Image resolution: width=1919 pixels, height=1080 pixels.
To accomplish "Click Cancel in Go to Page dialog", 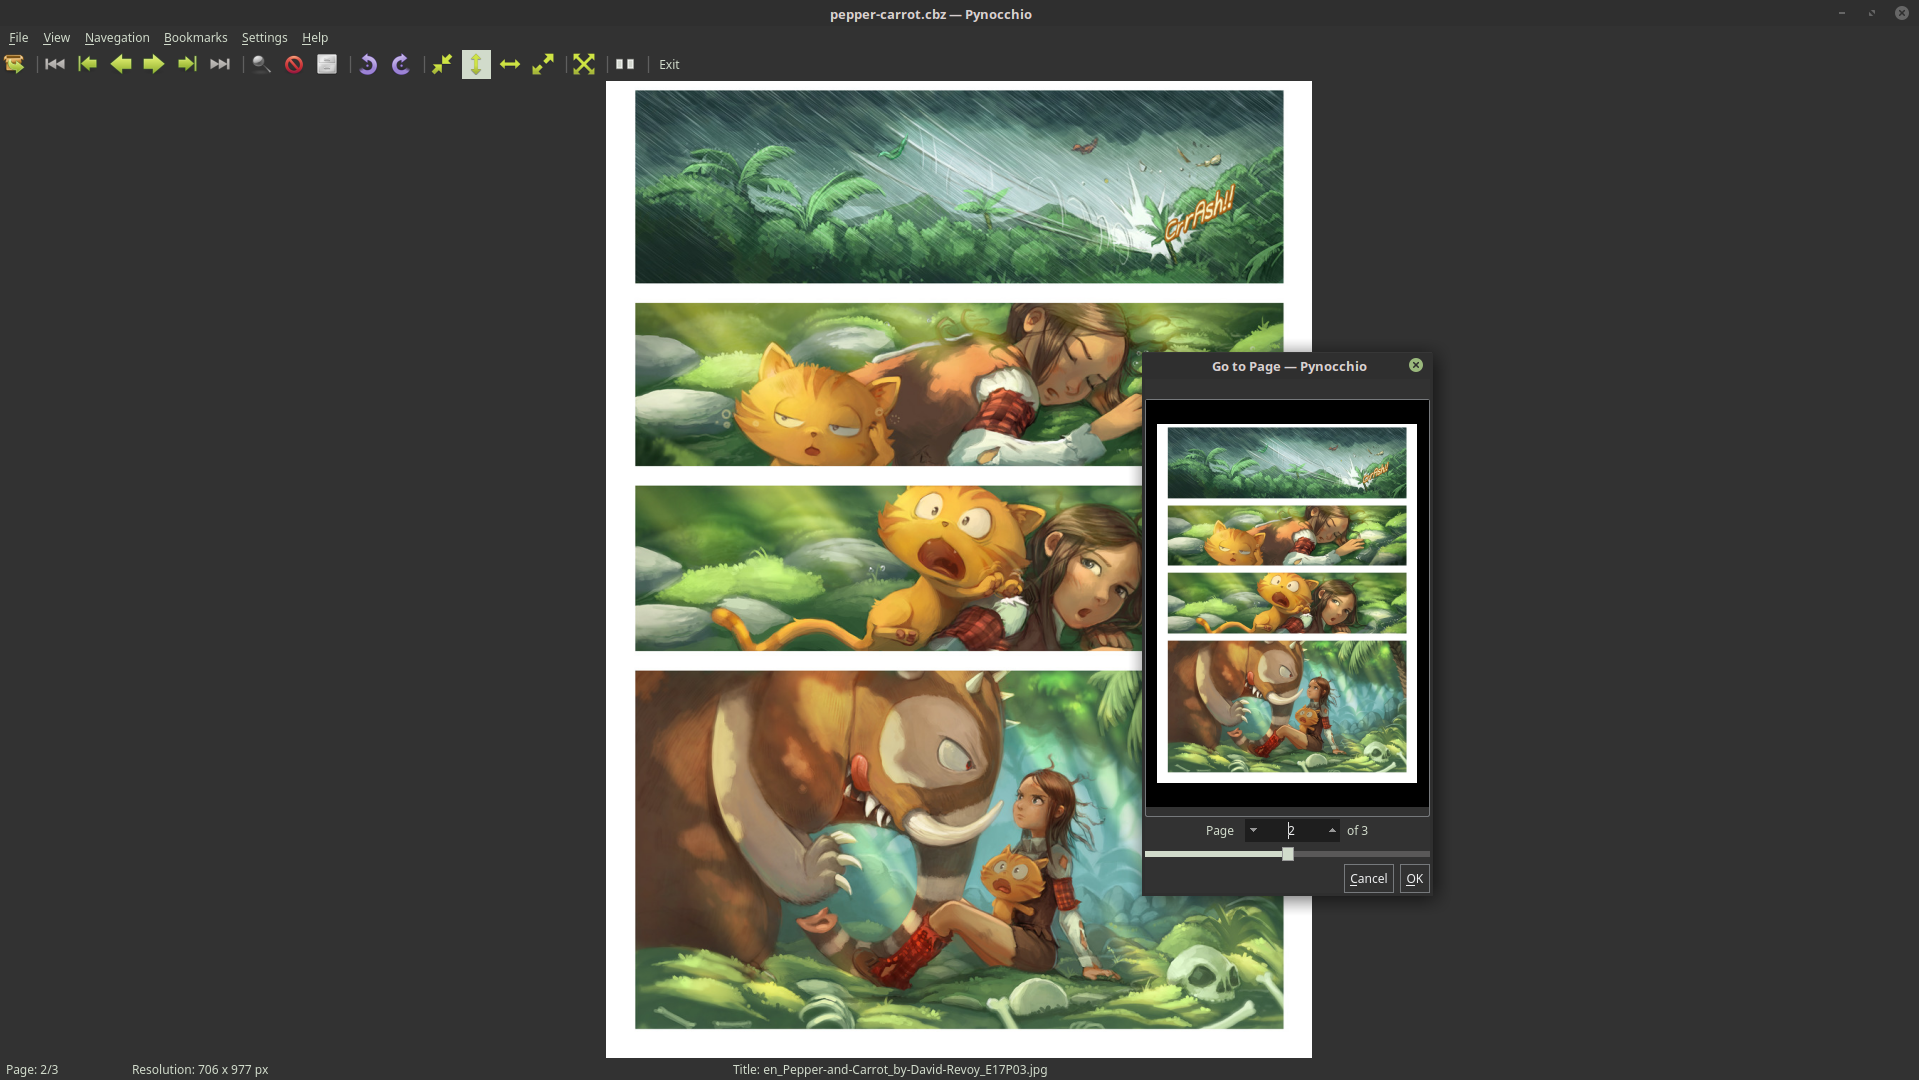I will (1368, 878).
